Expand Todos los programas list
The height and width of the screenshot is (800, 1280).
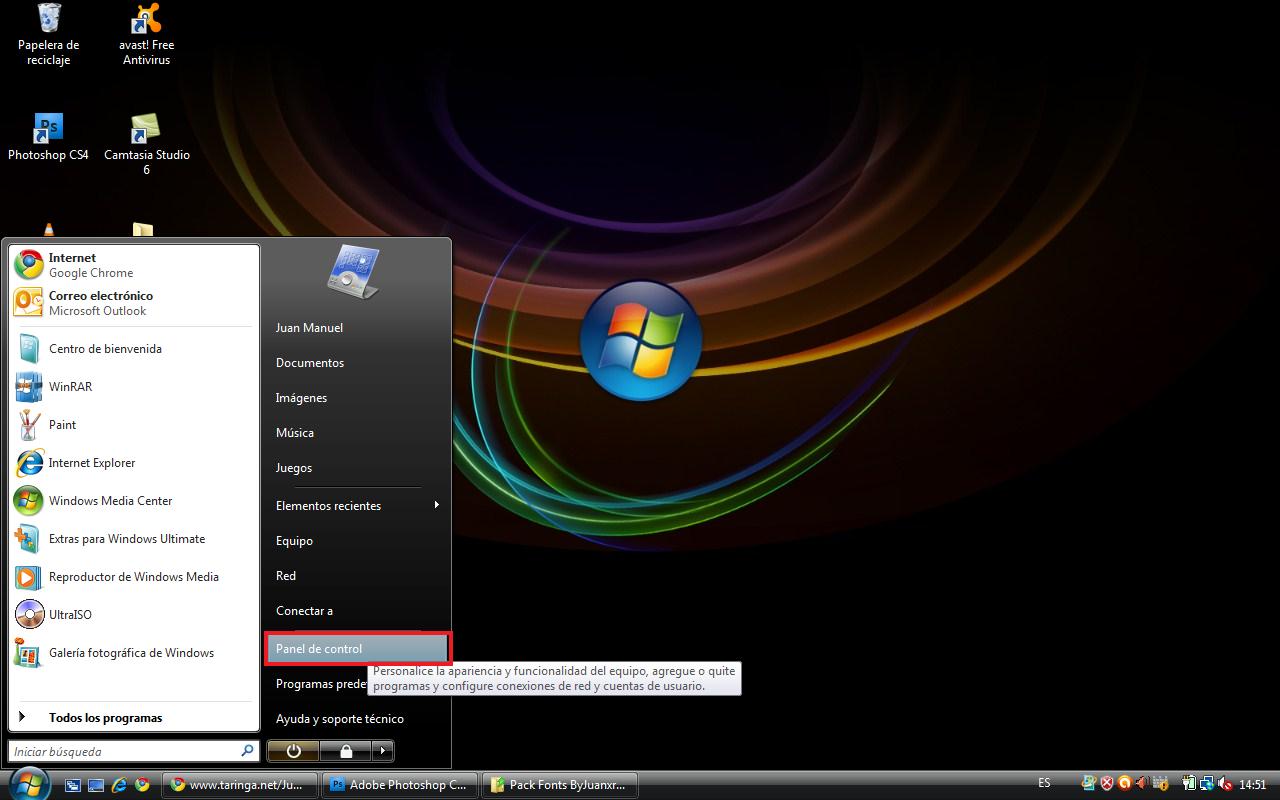134,718
